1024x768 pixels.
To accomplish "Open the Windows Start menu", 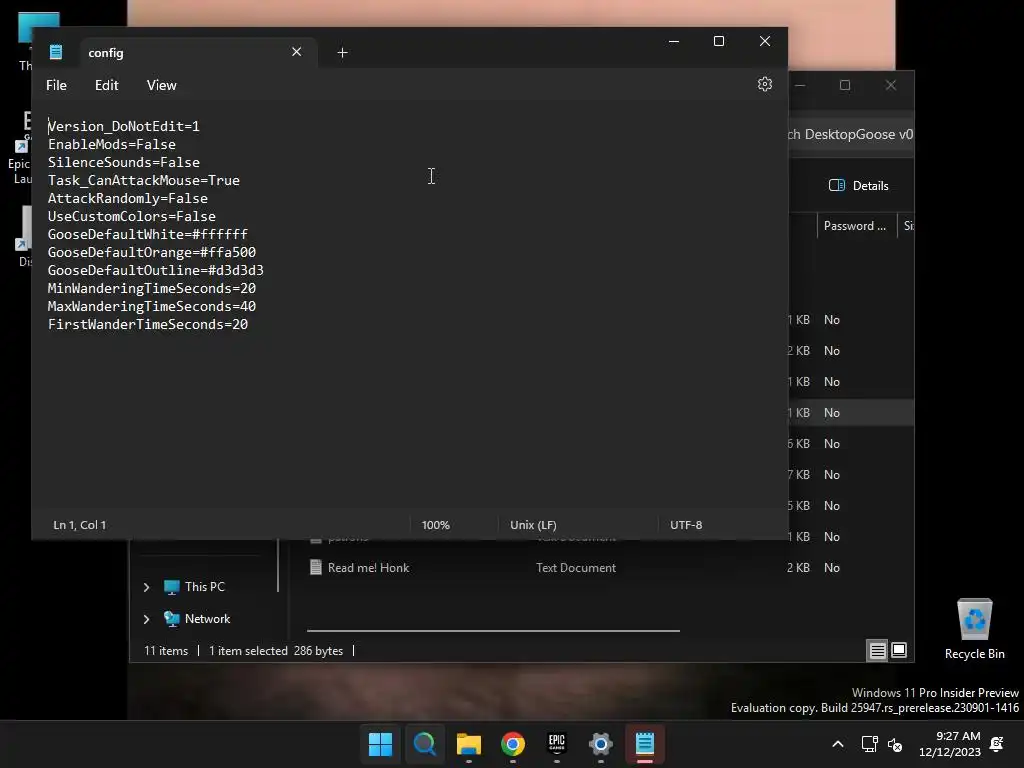I will point(380,744).
